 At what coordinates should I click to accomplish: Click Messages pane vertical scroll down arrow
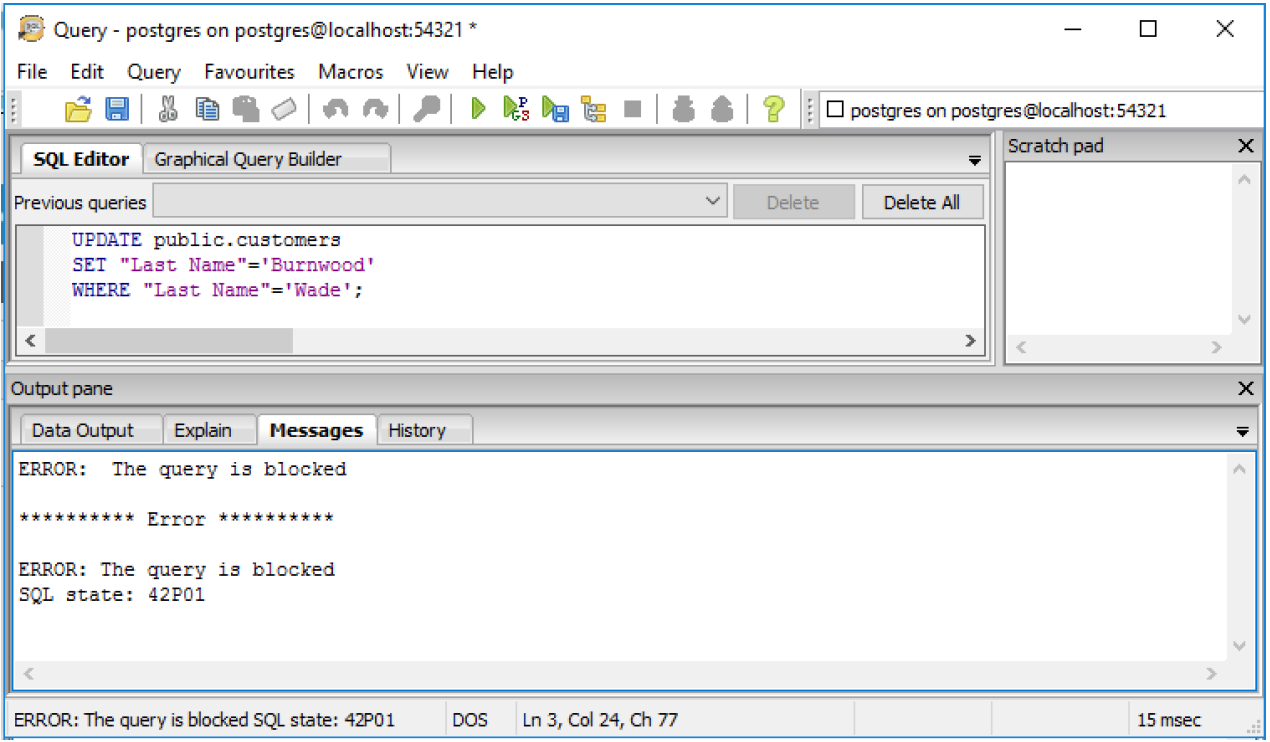(x=1240, y=646)
